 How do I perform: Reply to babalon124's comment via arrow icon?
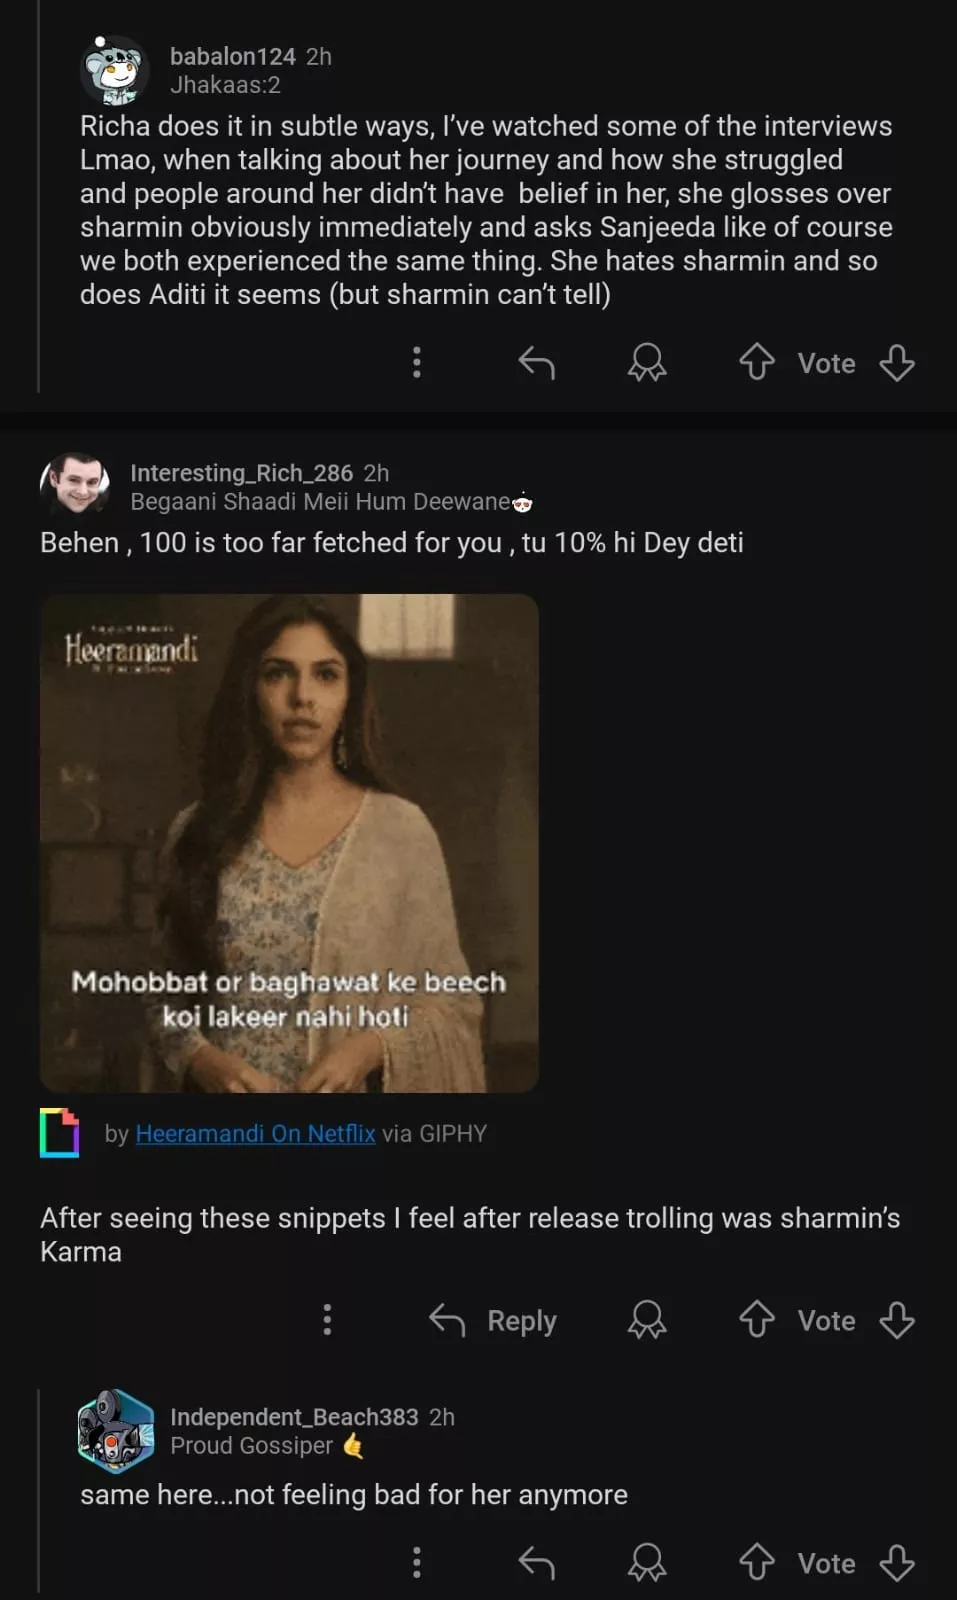pyautogui.click(x=537, y=362)
